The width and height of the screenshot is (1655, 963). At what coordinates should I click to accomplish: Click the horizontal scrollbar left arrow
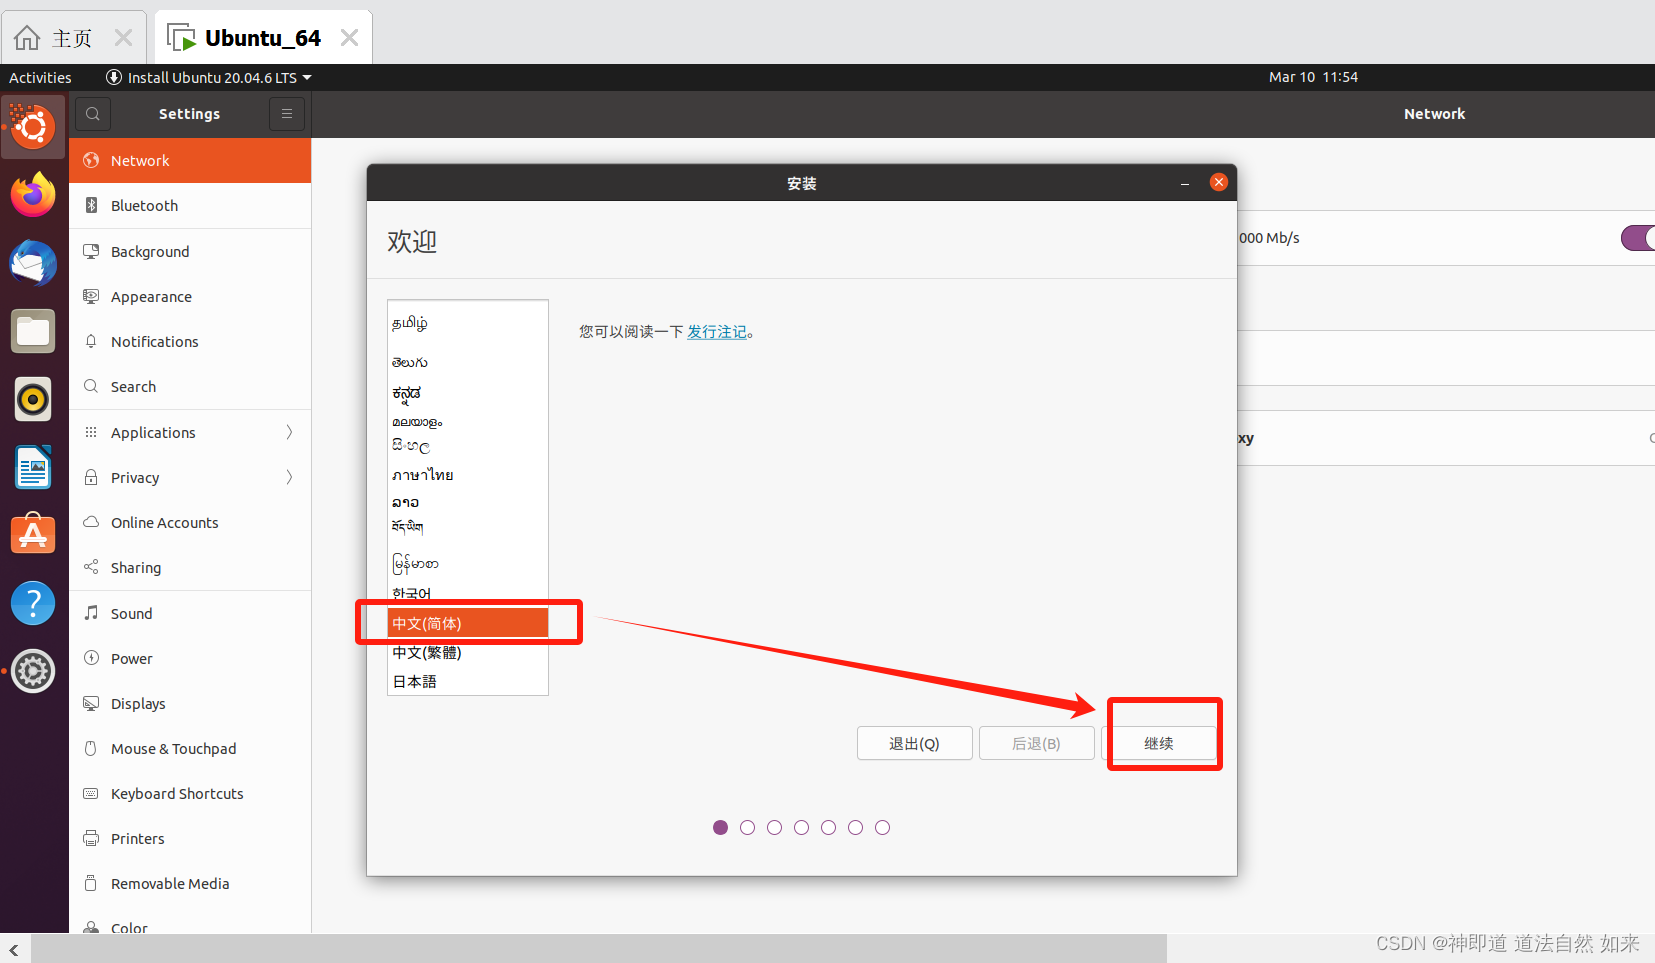tap(14, 950)
